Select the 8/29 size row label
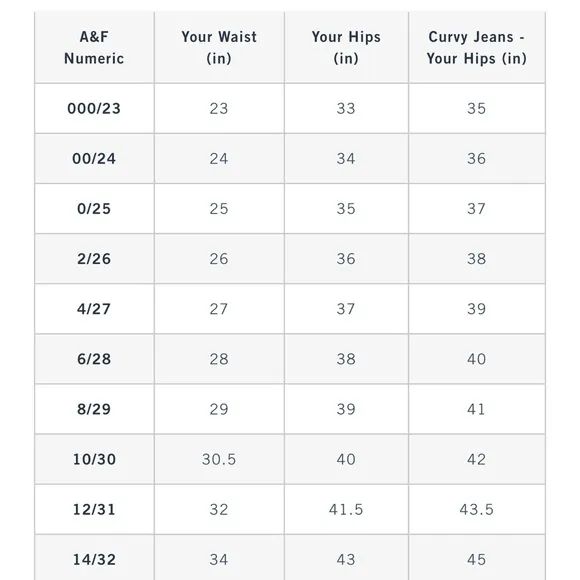This screenshot has height=580, width=580. [x=94, y=409]
